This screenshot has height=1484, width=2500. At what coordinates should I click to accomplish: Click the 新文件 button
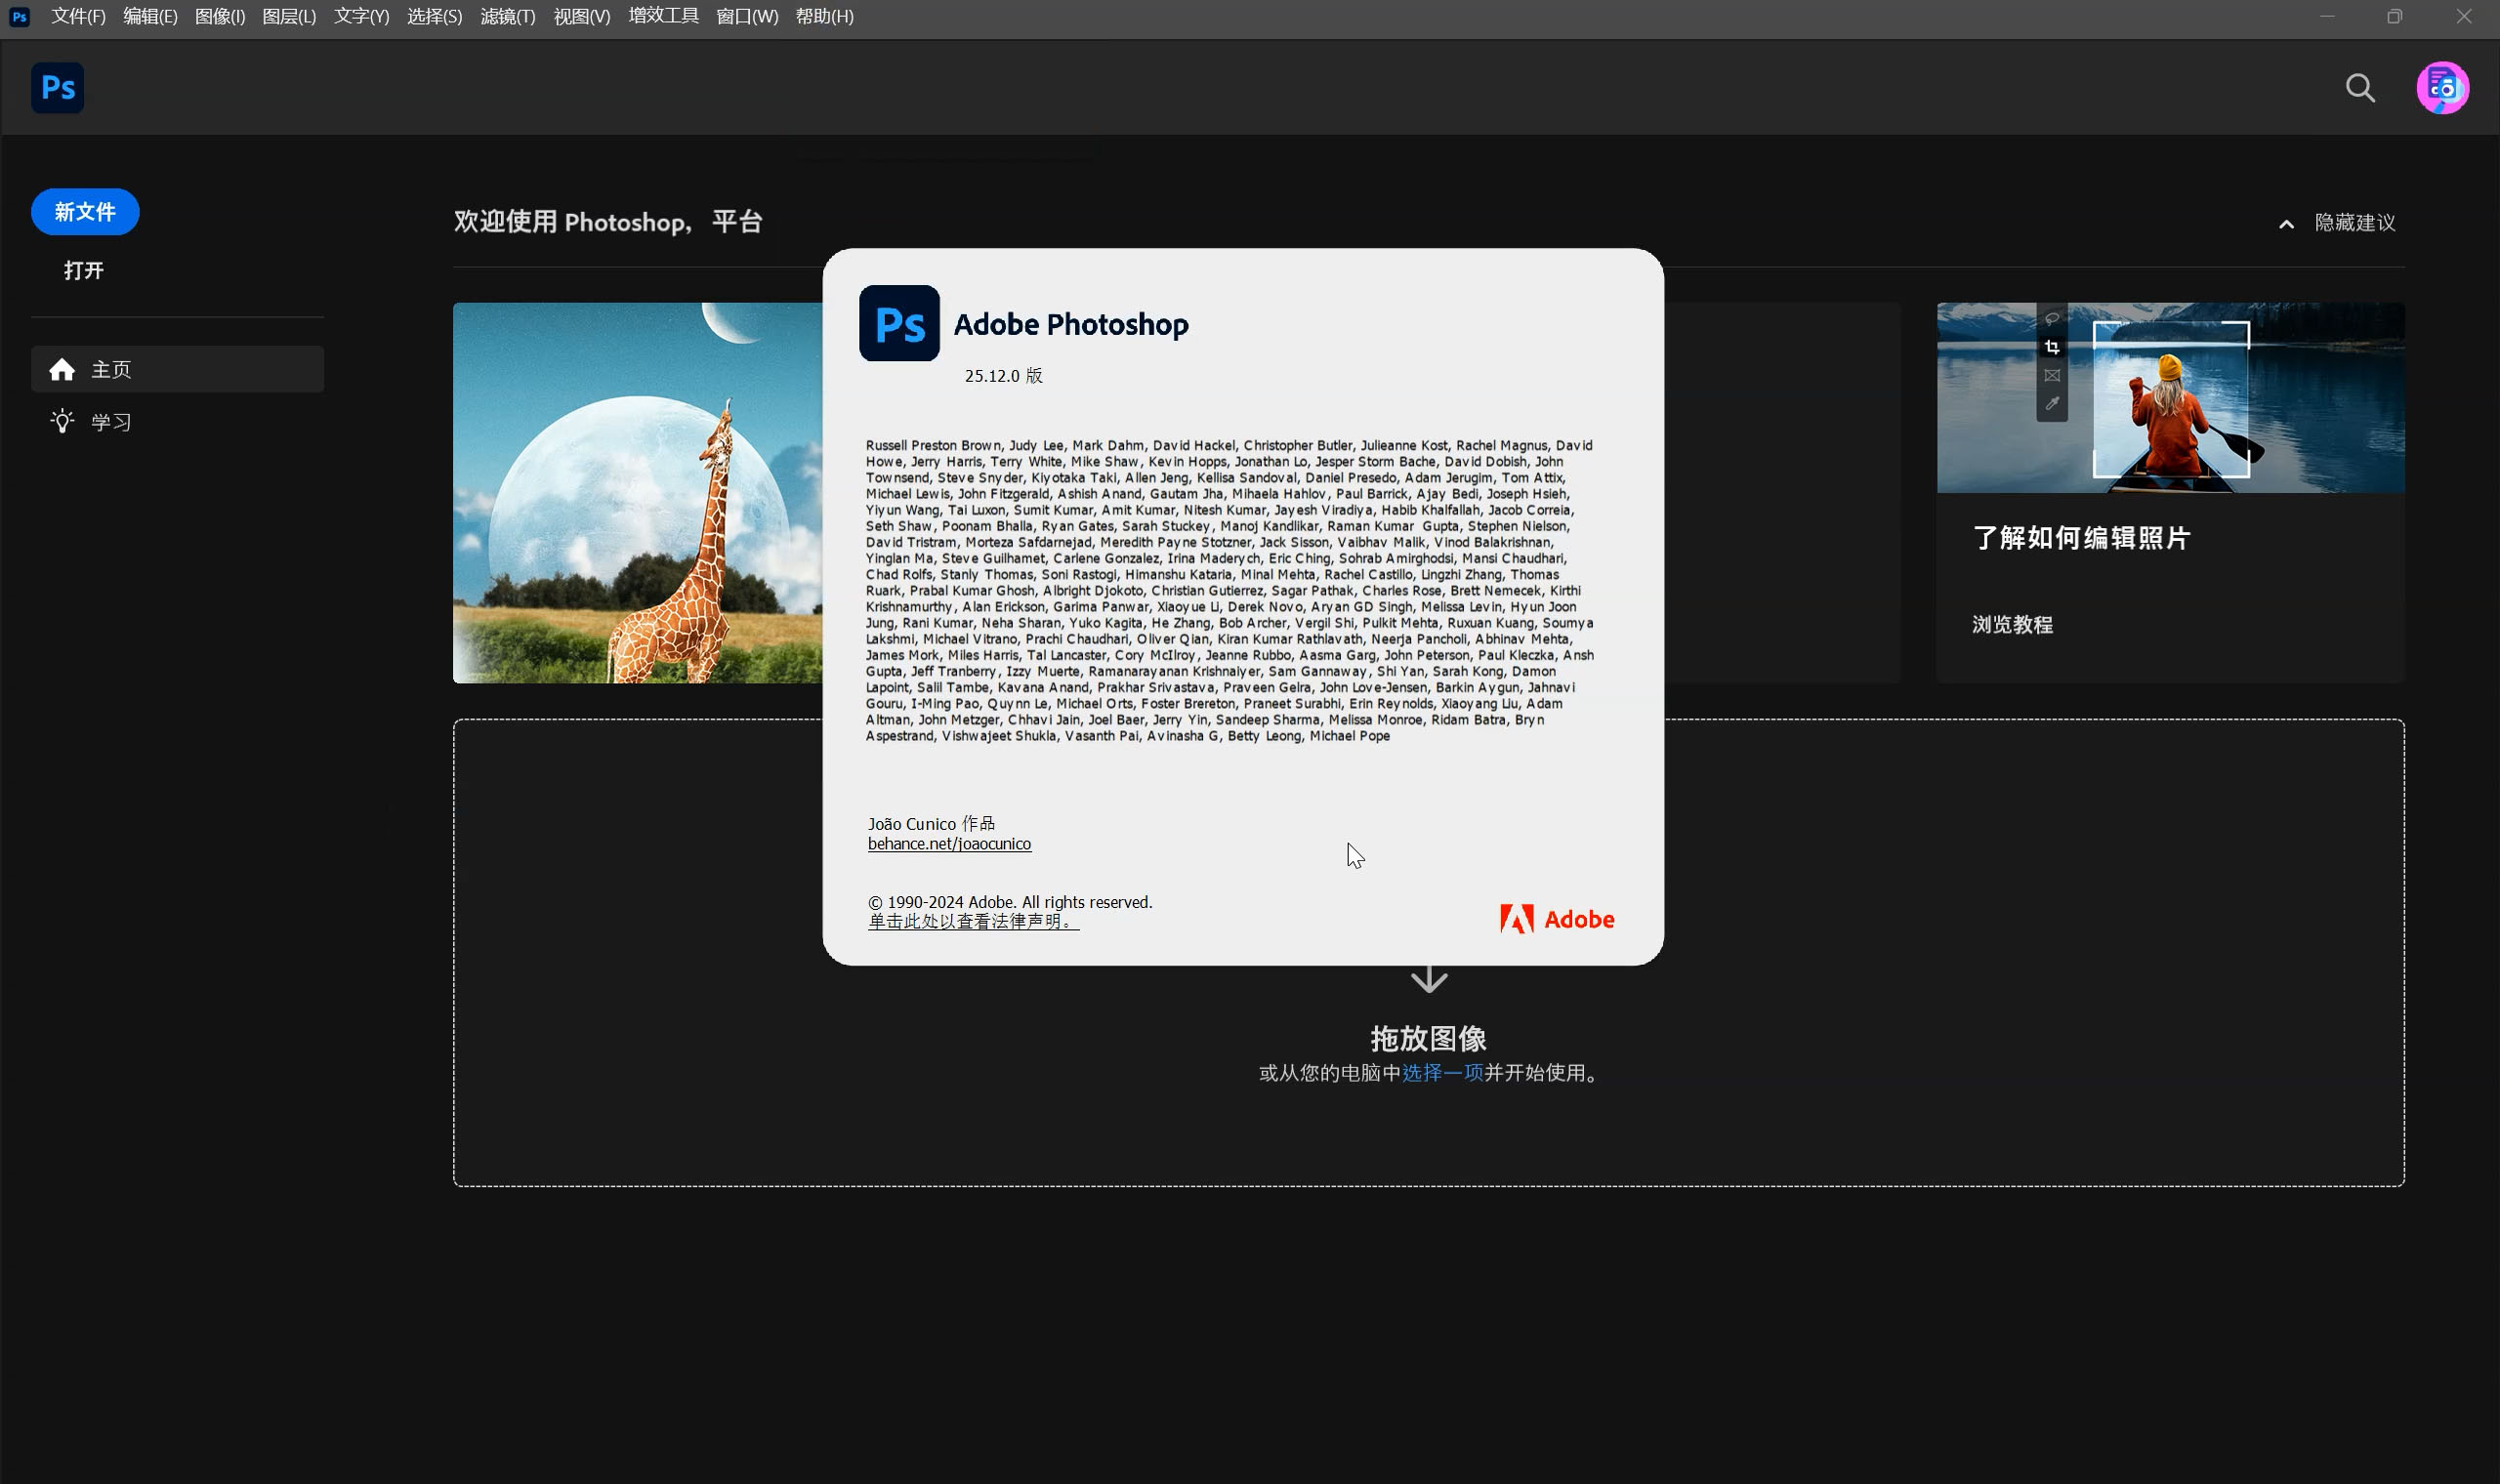(85, 212)
